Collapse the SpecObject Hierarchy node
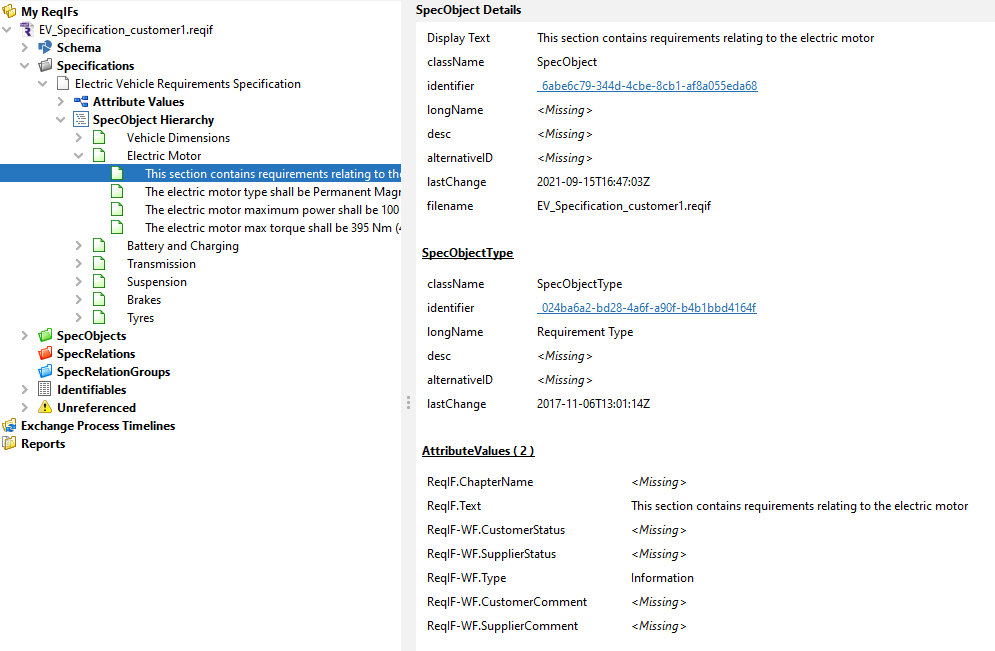 tap(61, 120)
